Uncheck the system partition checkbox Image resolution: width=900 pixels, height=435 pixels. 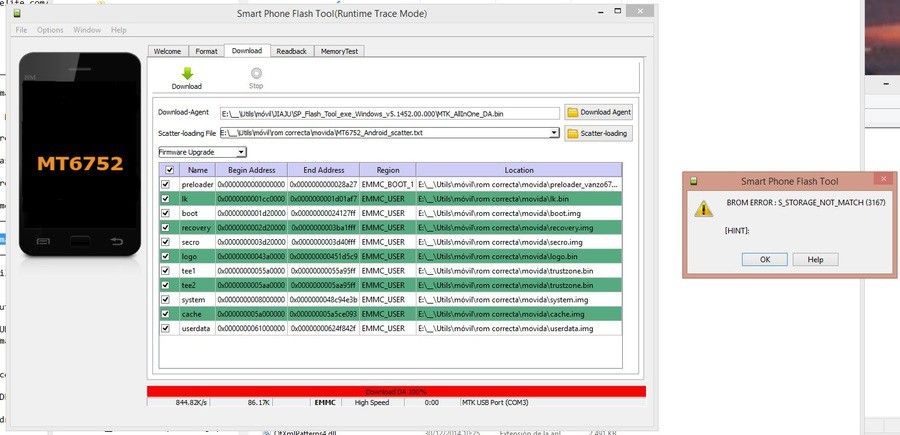tap(166, 300)
